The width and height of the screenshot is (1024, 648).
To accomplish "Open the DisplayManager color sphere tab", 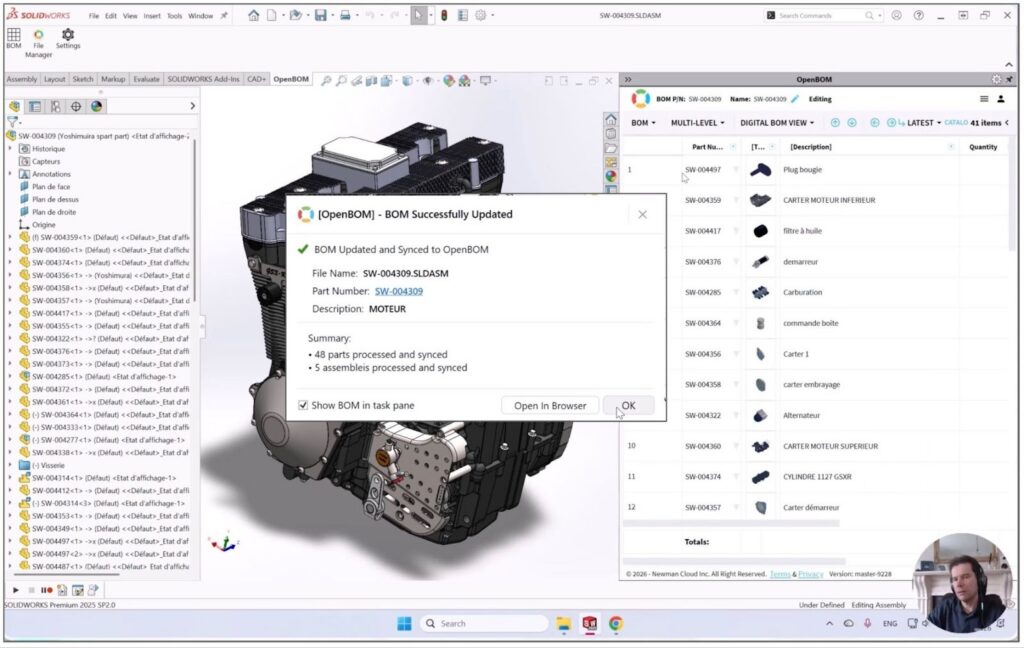I will (x=96, y=106).
